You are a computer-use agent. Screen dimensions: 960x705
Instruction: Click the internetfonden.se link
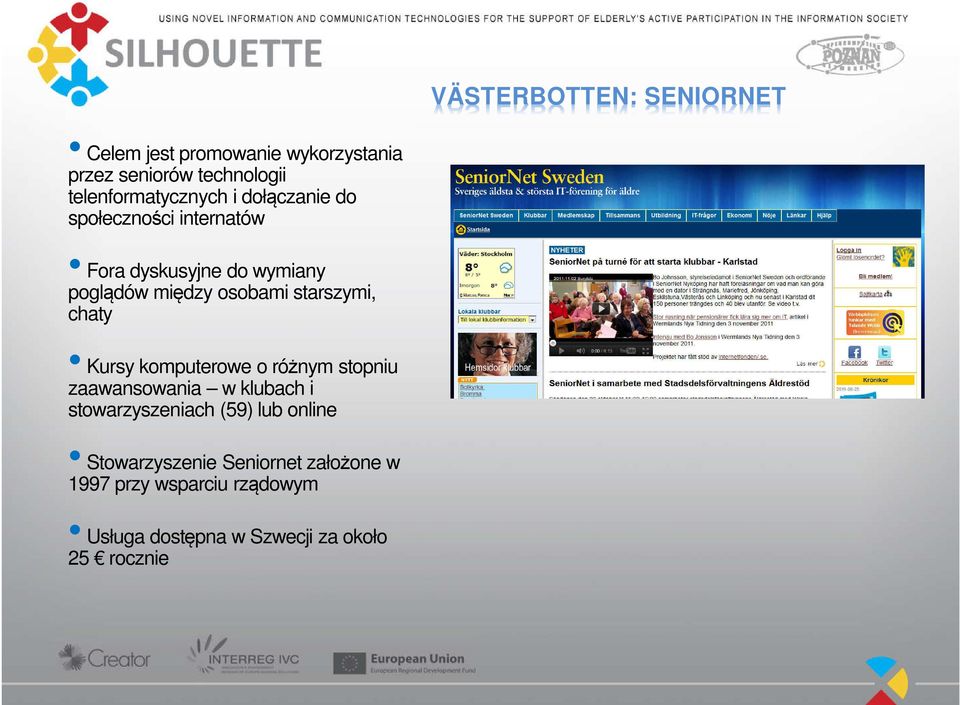[743, 357]
